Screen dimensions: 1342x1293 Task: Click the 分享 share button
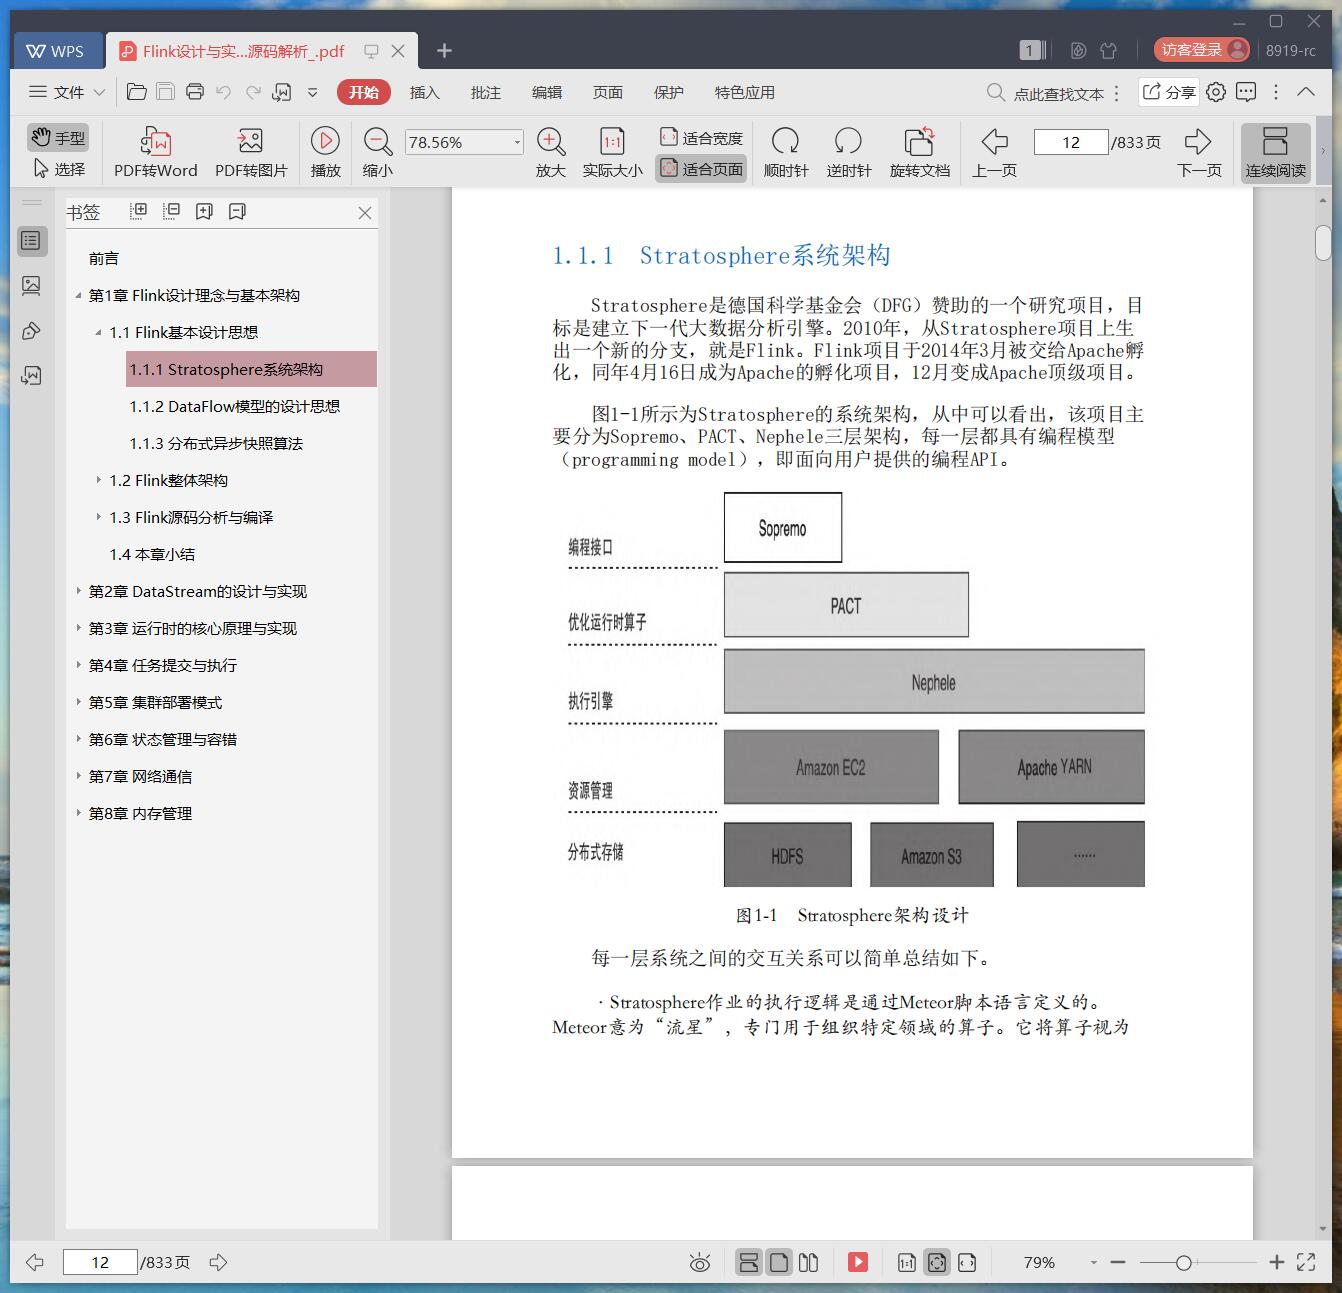pos(1169,92)
